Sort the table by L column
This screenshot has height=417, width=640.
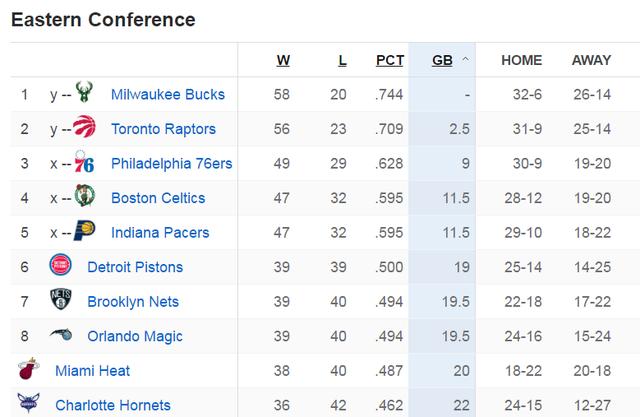pyautogui.click(x=342, y=60)
